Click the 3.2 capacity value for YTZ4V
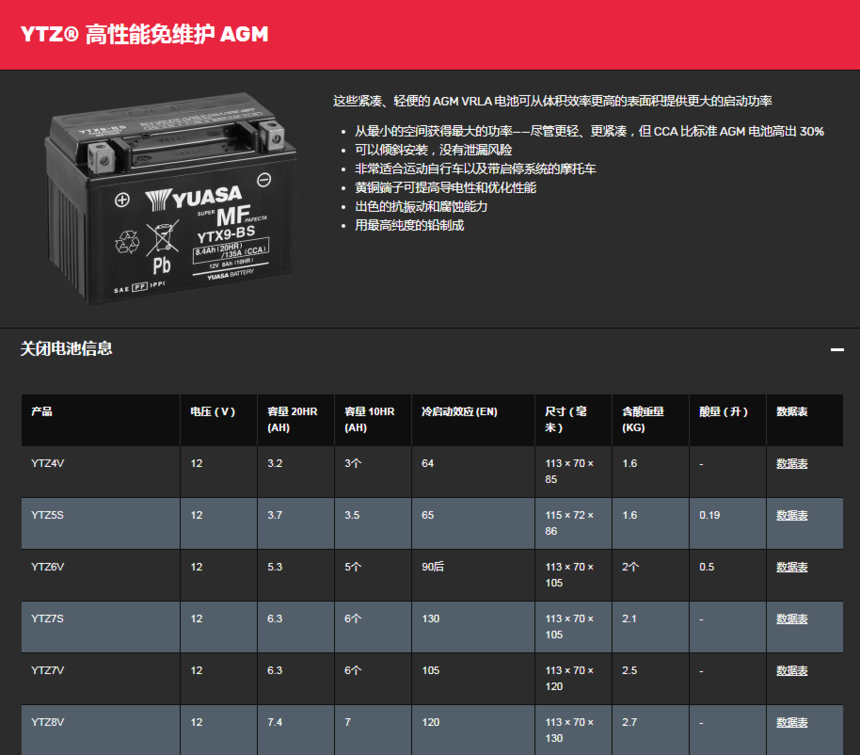Viewport: 860px width, 755px height. click(x=275, y=463)
